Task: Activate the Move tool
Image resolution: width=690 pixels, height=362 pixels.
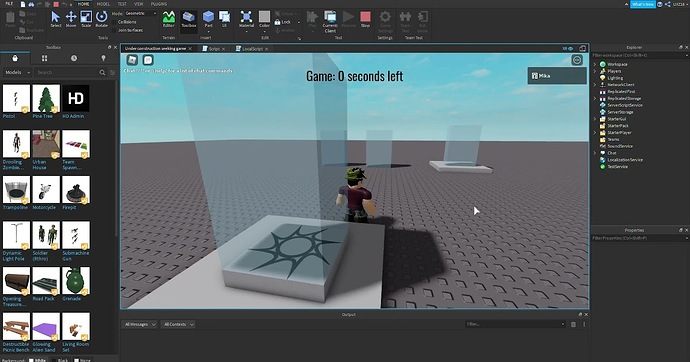Action: point(71,19)
